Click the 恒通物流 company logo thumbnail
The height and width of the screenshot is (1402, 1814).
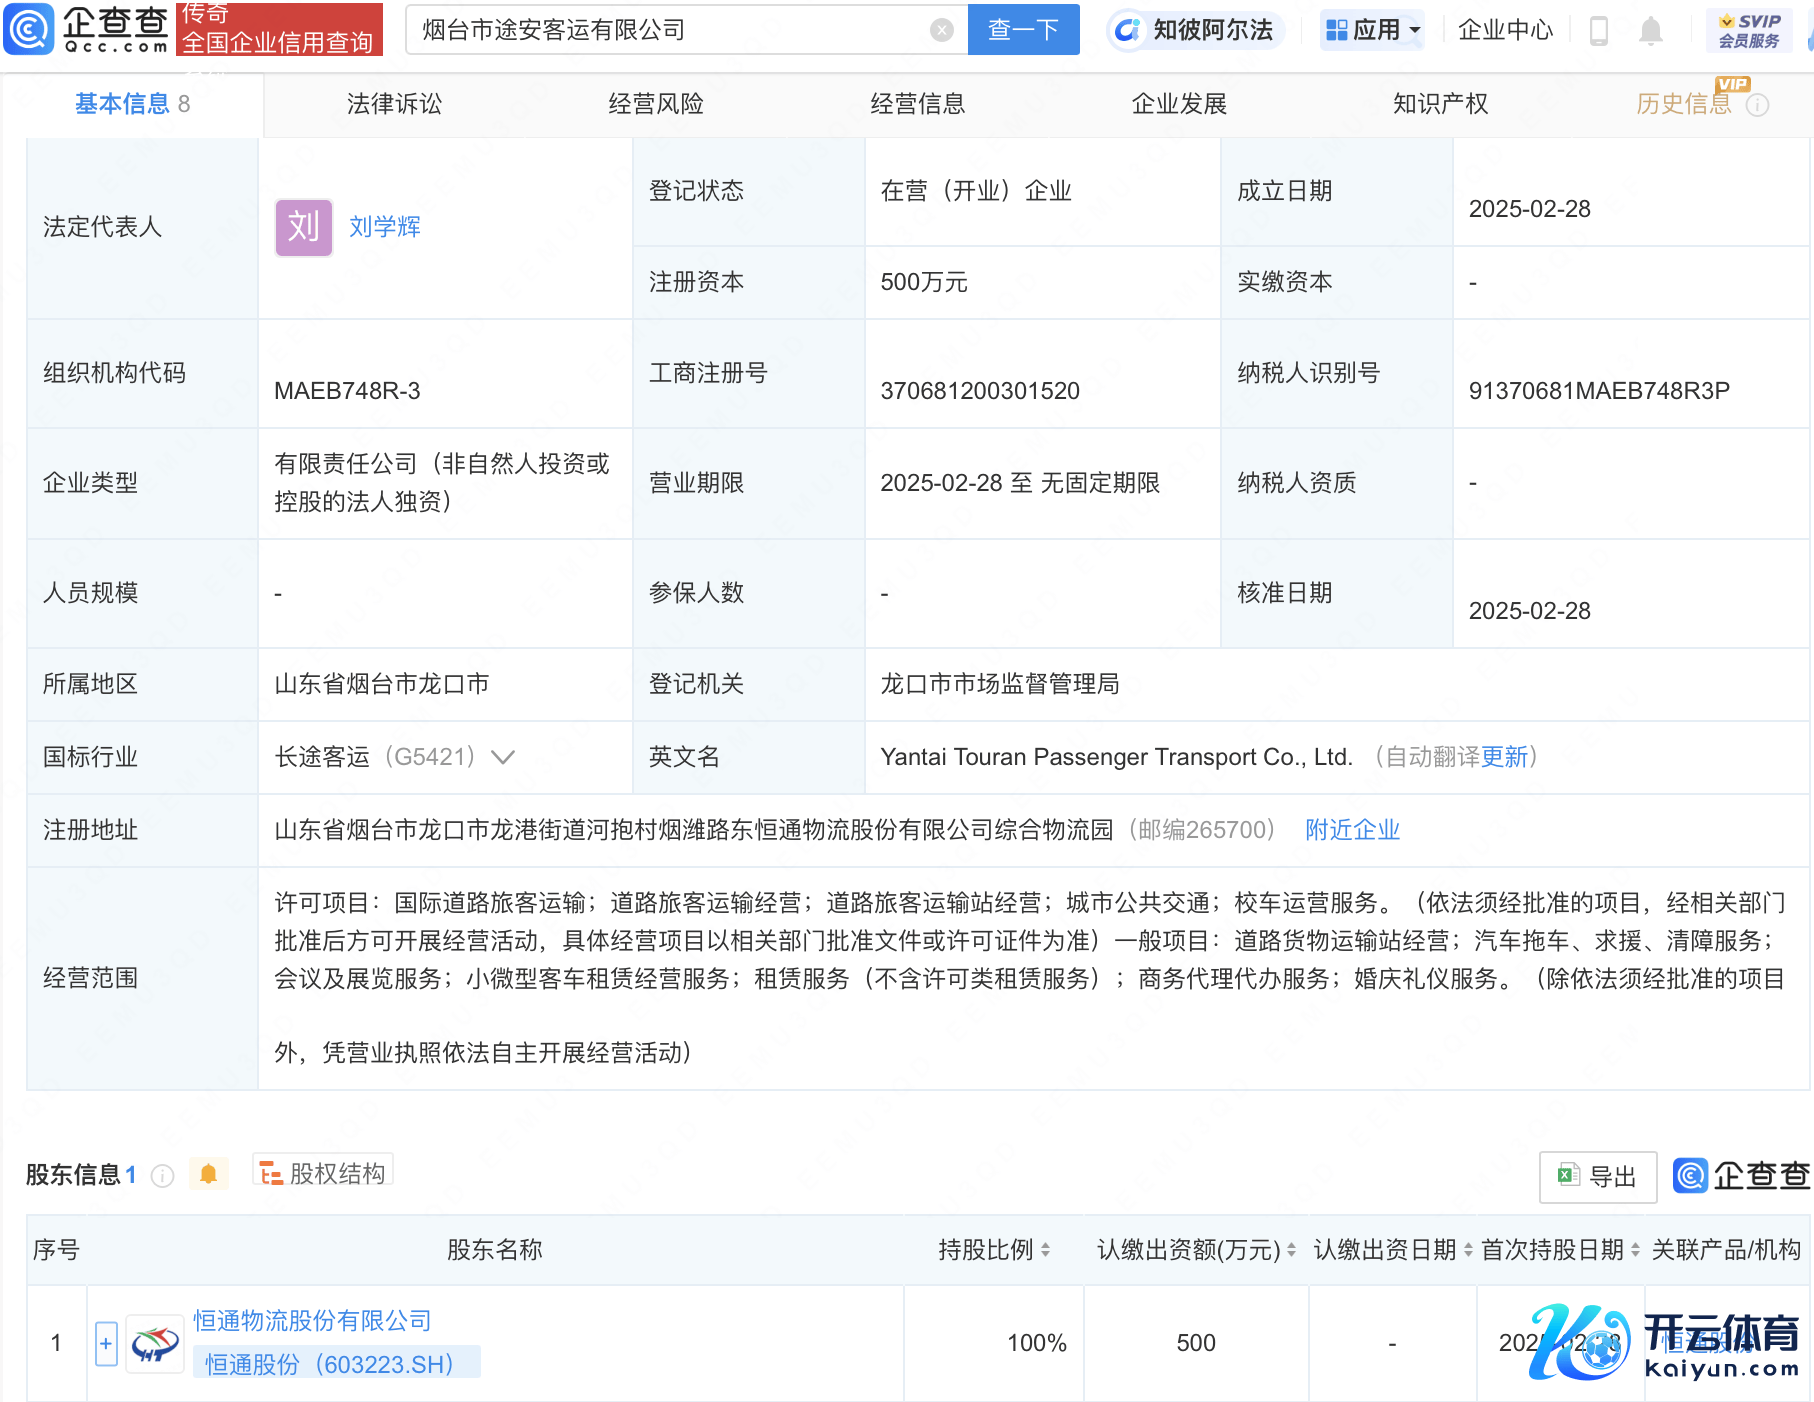pyautogui.click(x=155, y=1343)
